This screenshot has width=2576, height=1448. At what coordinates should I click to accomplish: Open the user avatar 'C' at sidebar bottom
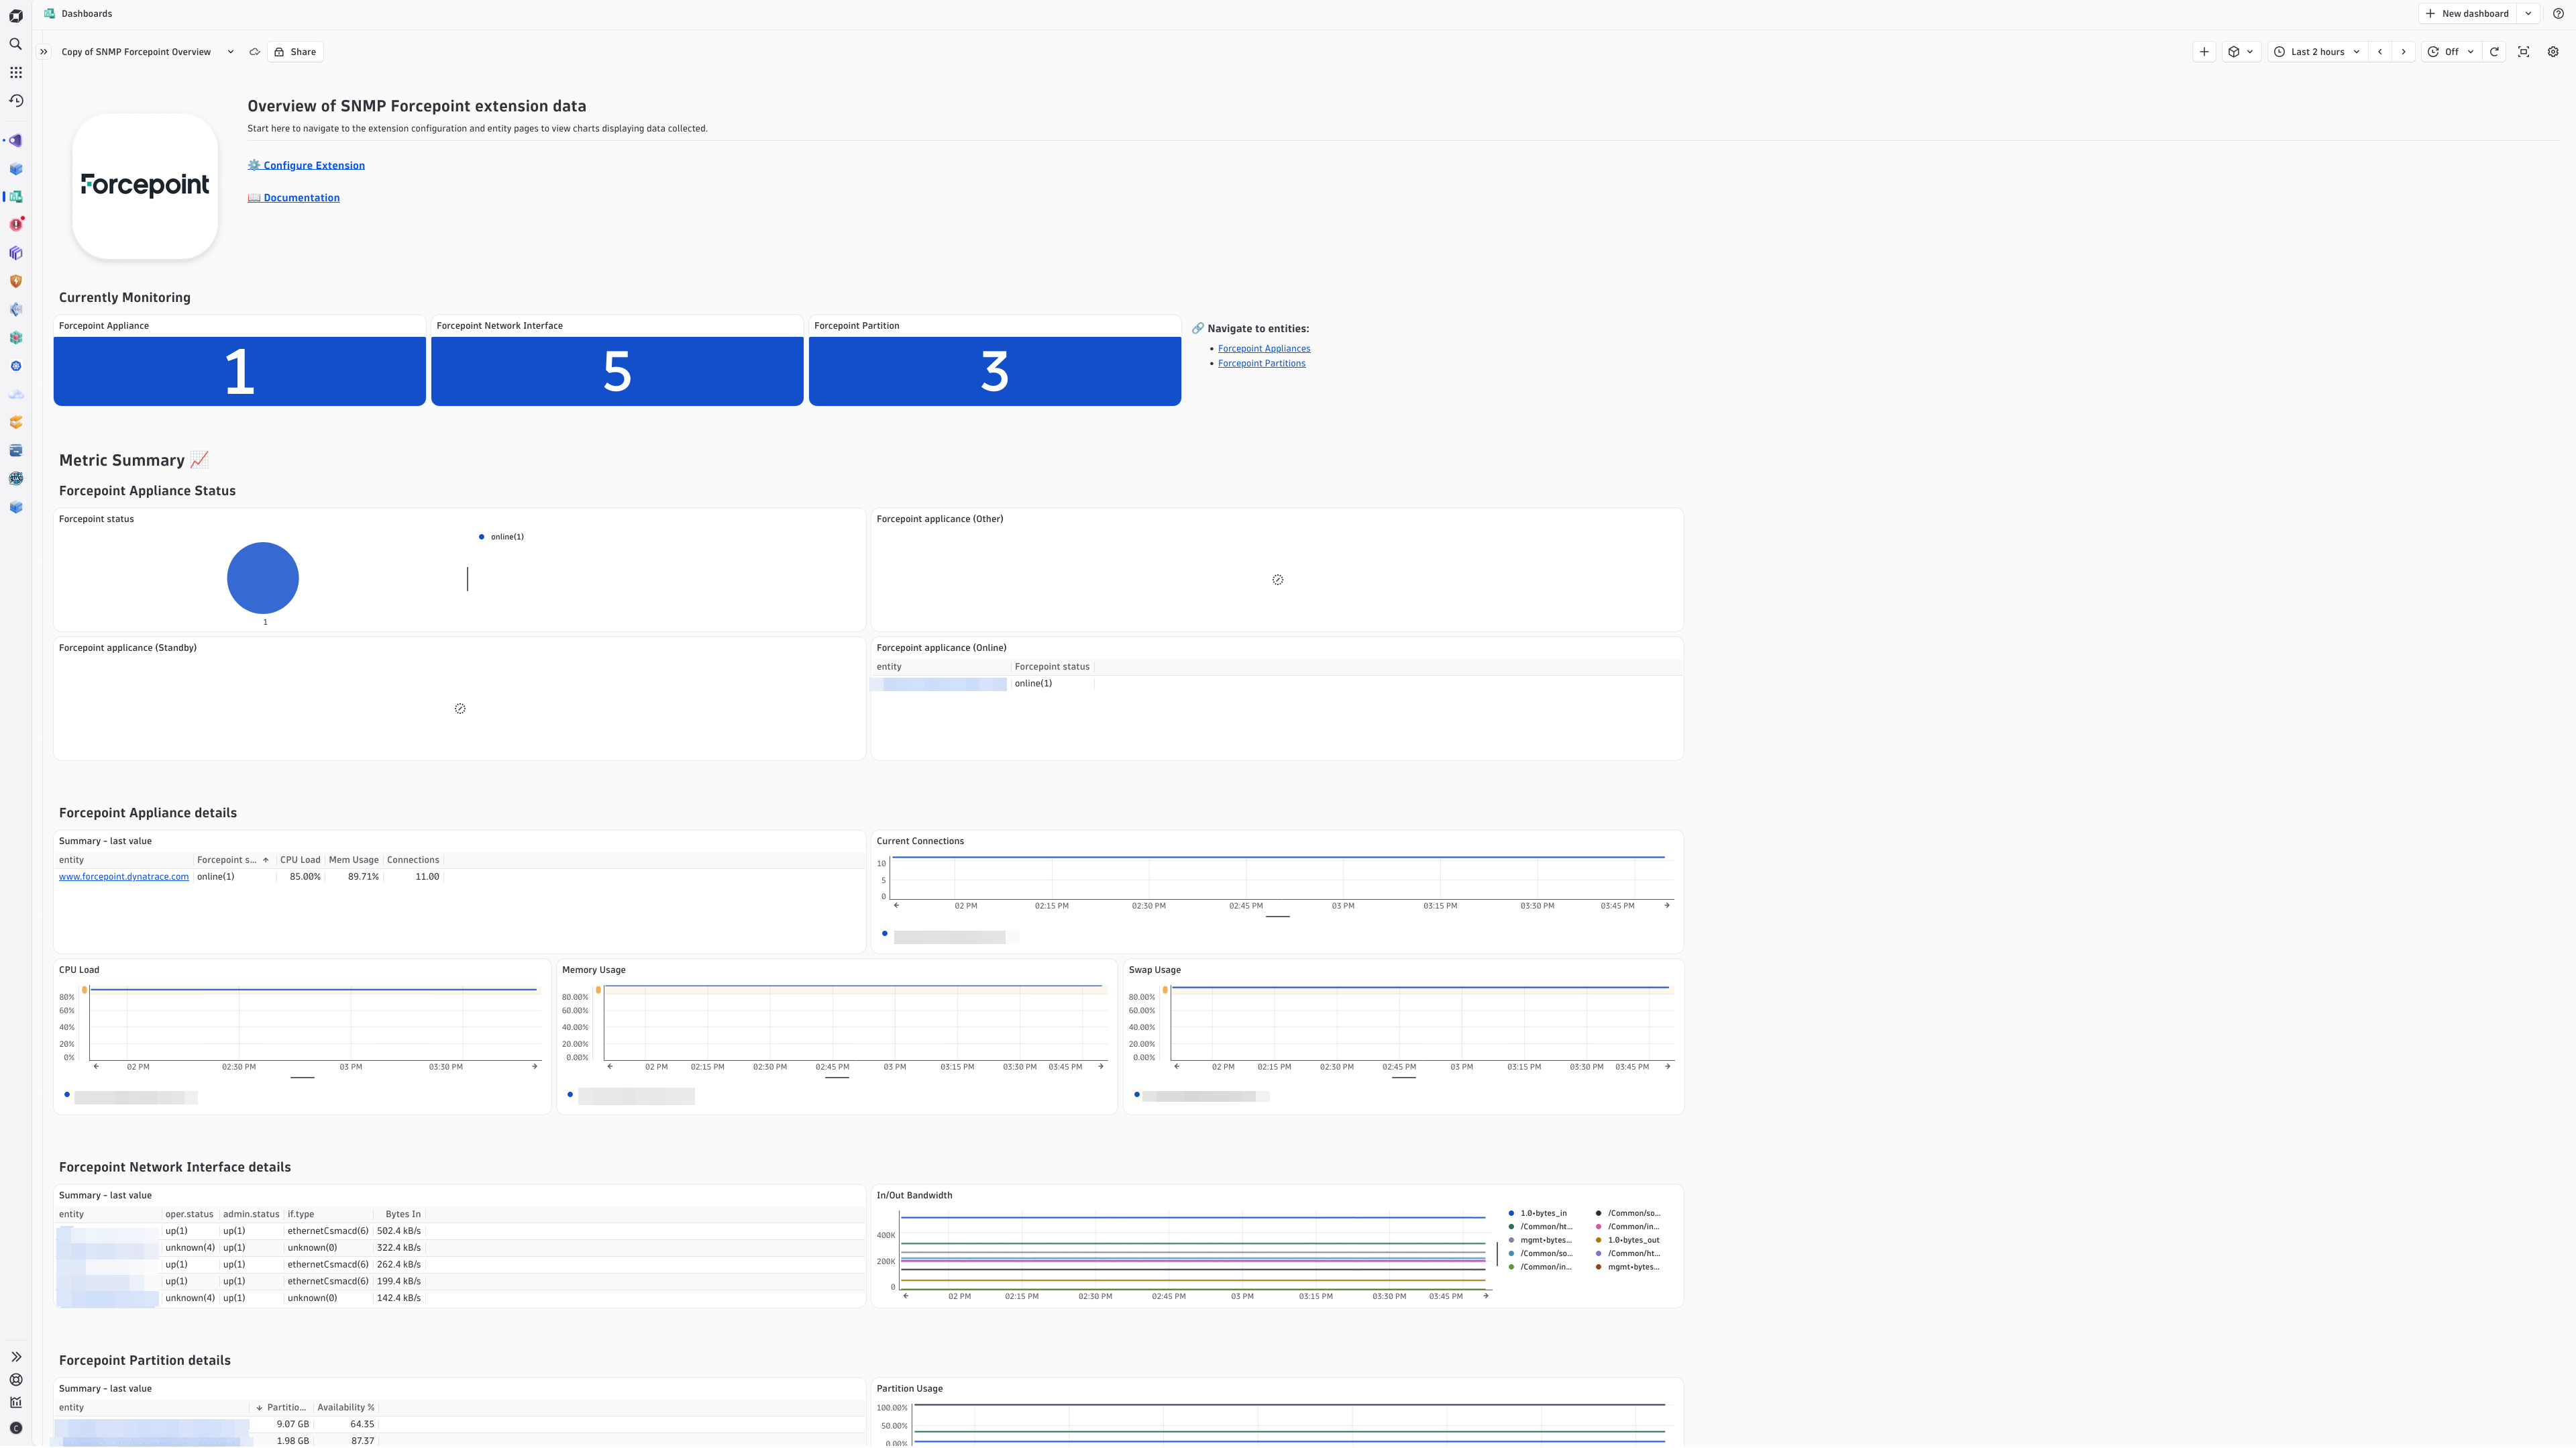click(x=16, y=1428)
